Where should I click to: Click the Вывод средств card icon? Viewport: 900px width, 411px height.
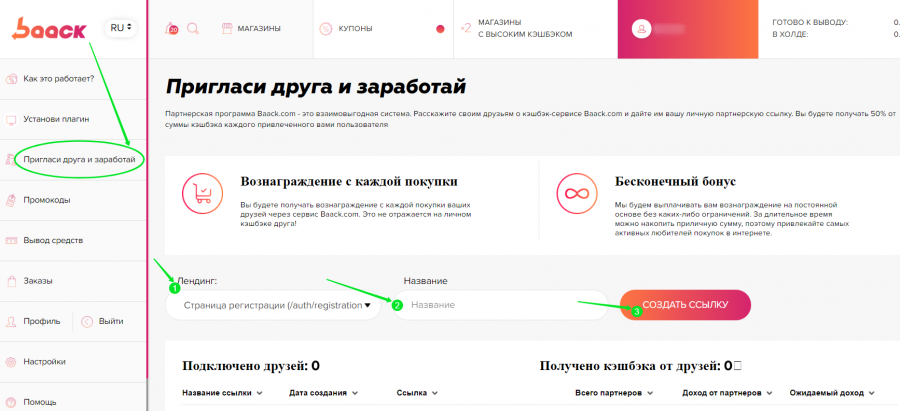10,241
